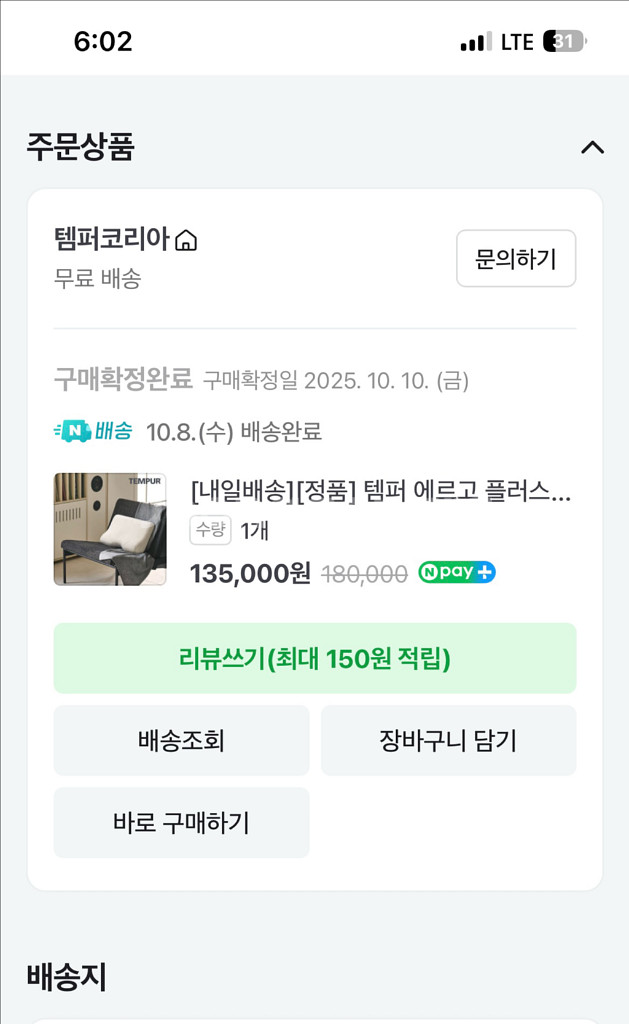The width and height of the screenshot is (629, 1024).
Task: Add item via 장바구니 담기 button
Action: point(448,741)
